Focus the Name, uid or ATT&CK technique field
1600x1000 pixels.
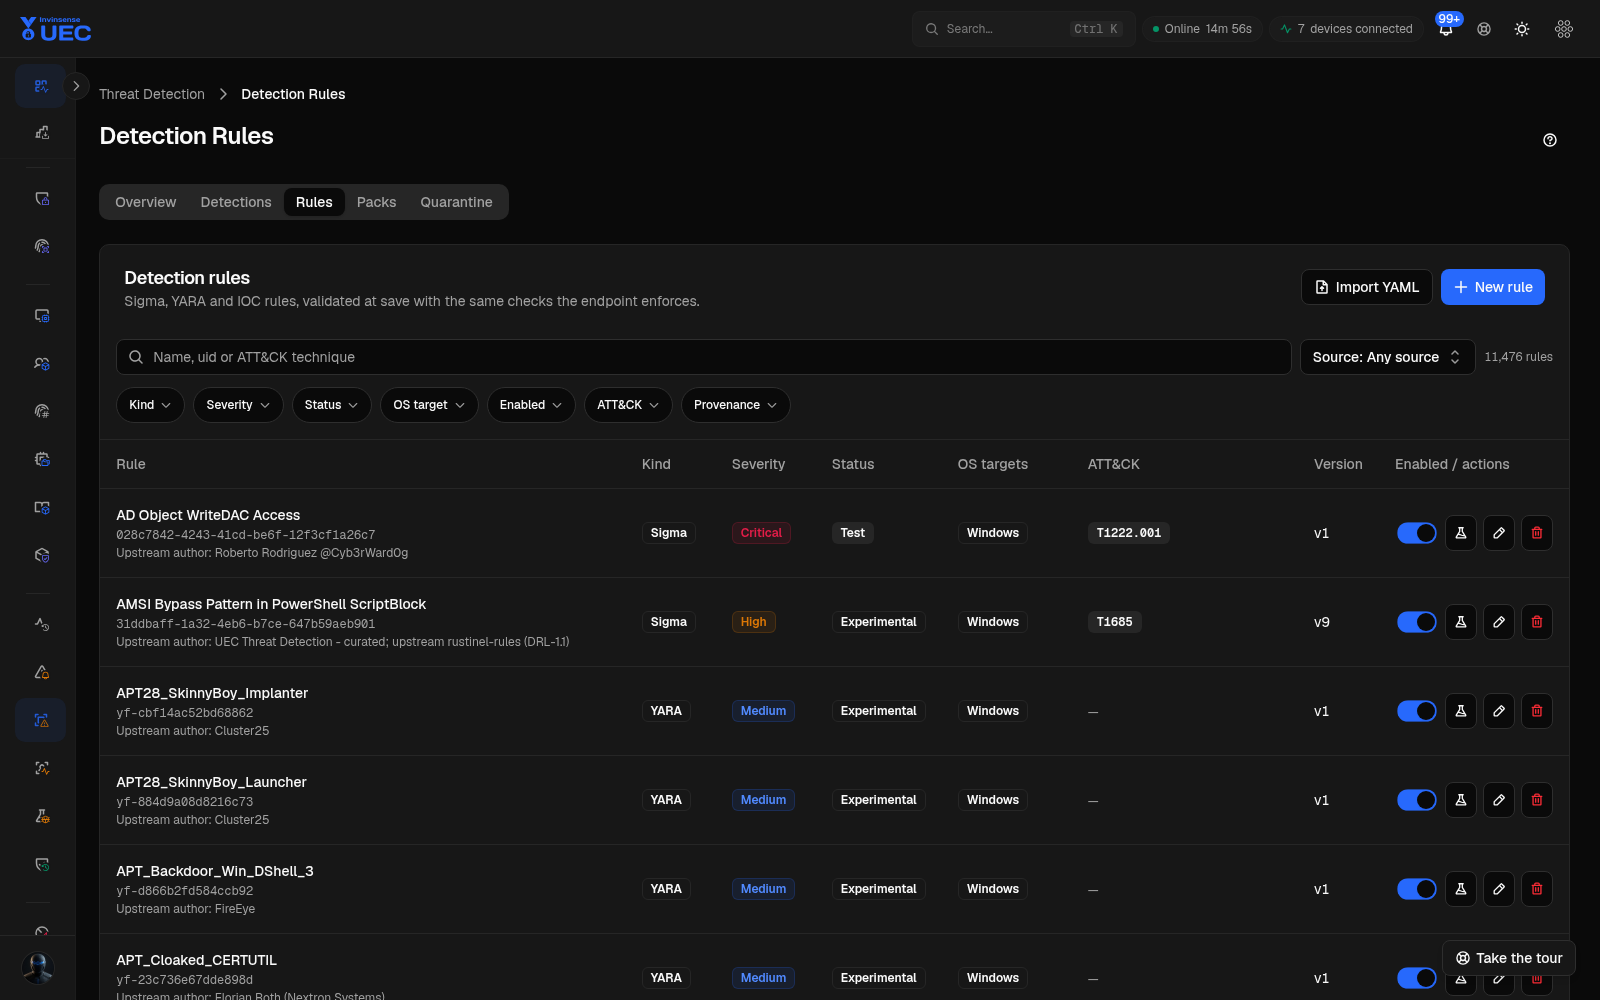tap(704, 357)
